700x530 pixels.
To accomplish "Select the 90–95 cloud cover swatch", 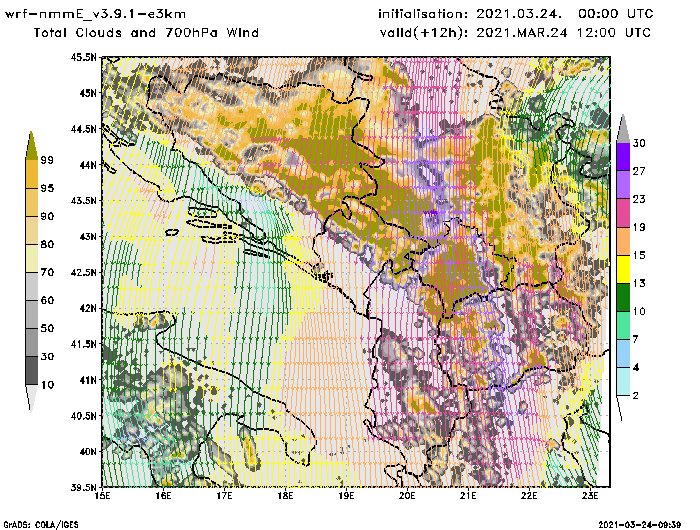I will 31,202.
